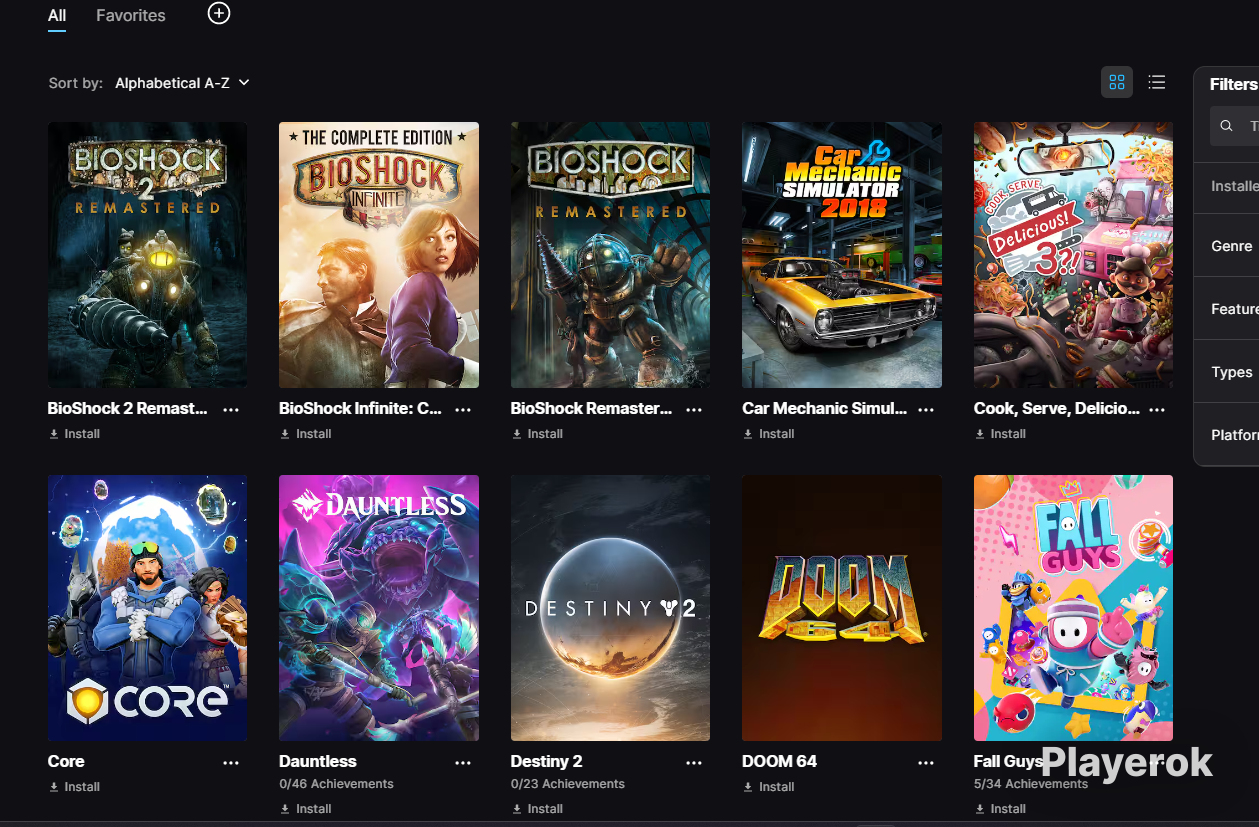Image resolution: width=1259 pixels, height=827 pixels.
Task: Open BioShock Infinite Complete Edition cover
Action: pyautogui.click(x=379, y=255)
